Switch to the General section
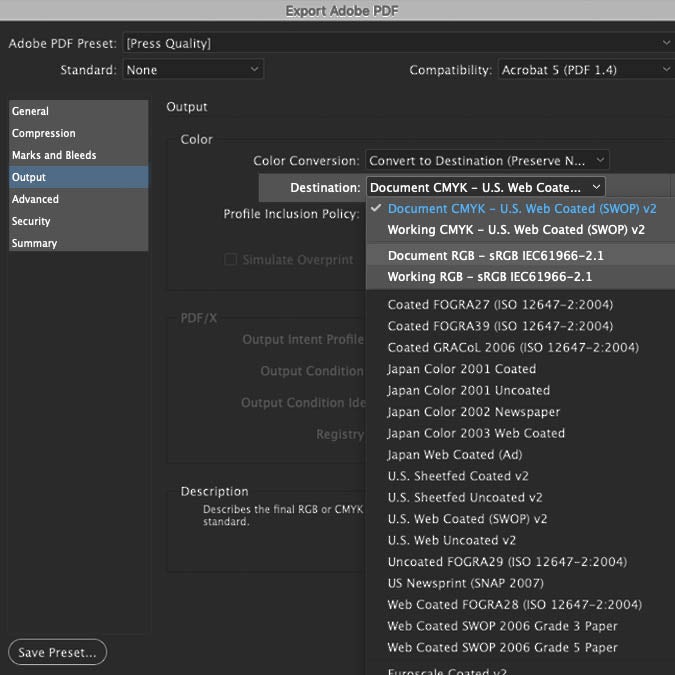This screenshot has height=675, width=675. click(x=31, y=111)
